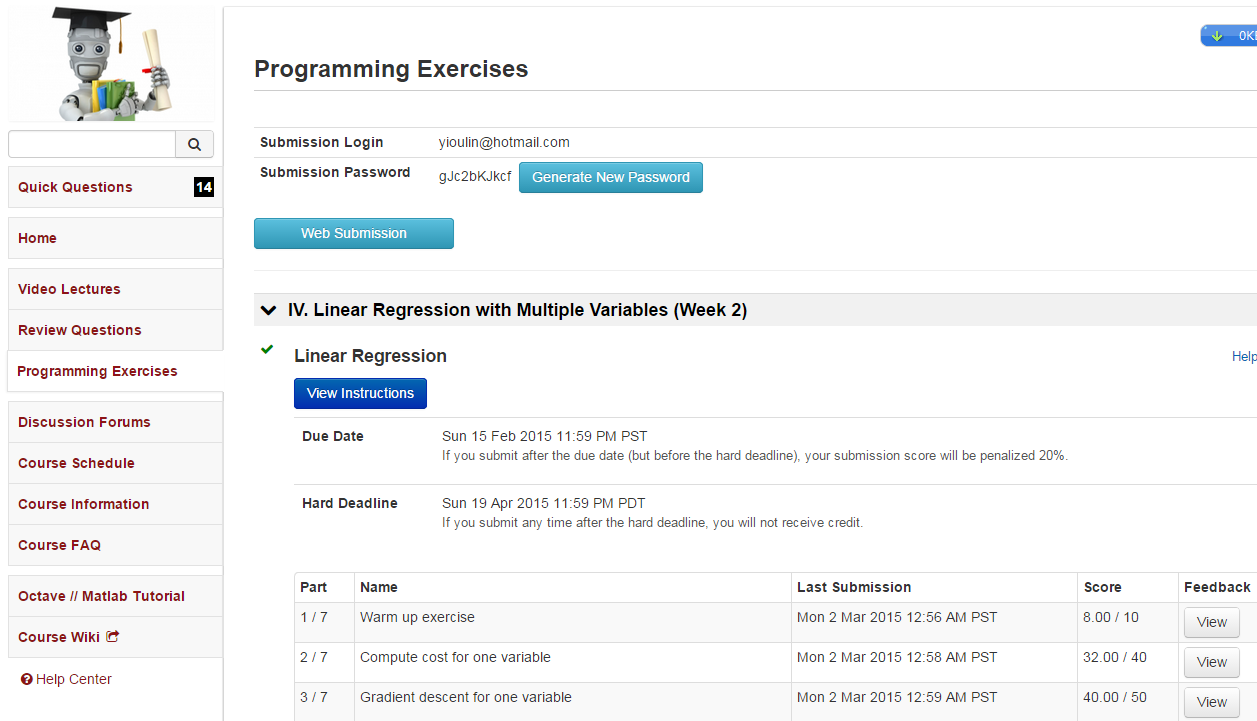The height and width of the screenshot is (721, 1257).
Task: View feedback for Compute cost for one variable
Action: click(x=1211, y=662)
